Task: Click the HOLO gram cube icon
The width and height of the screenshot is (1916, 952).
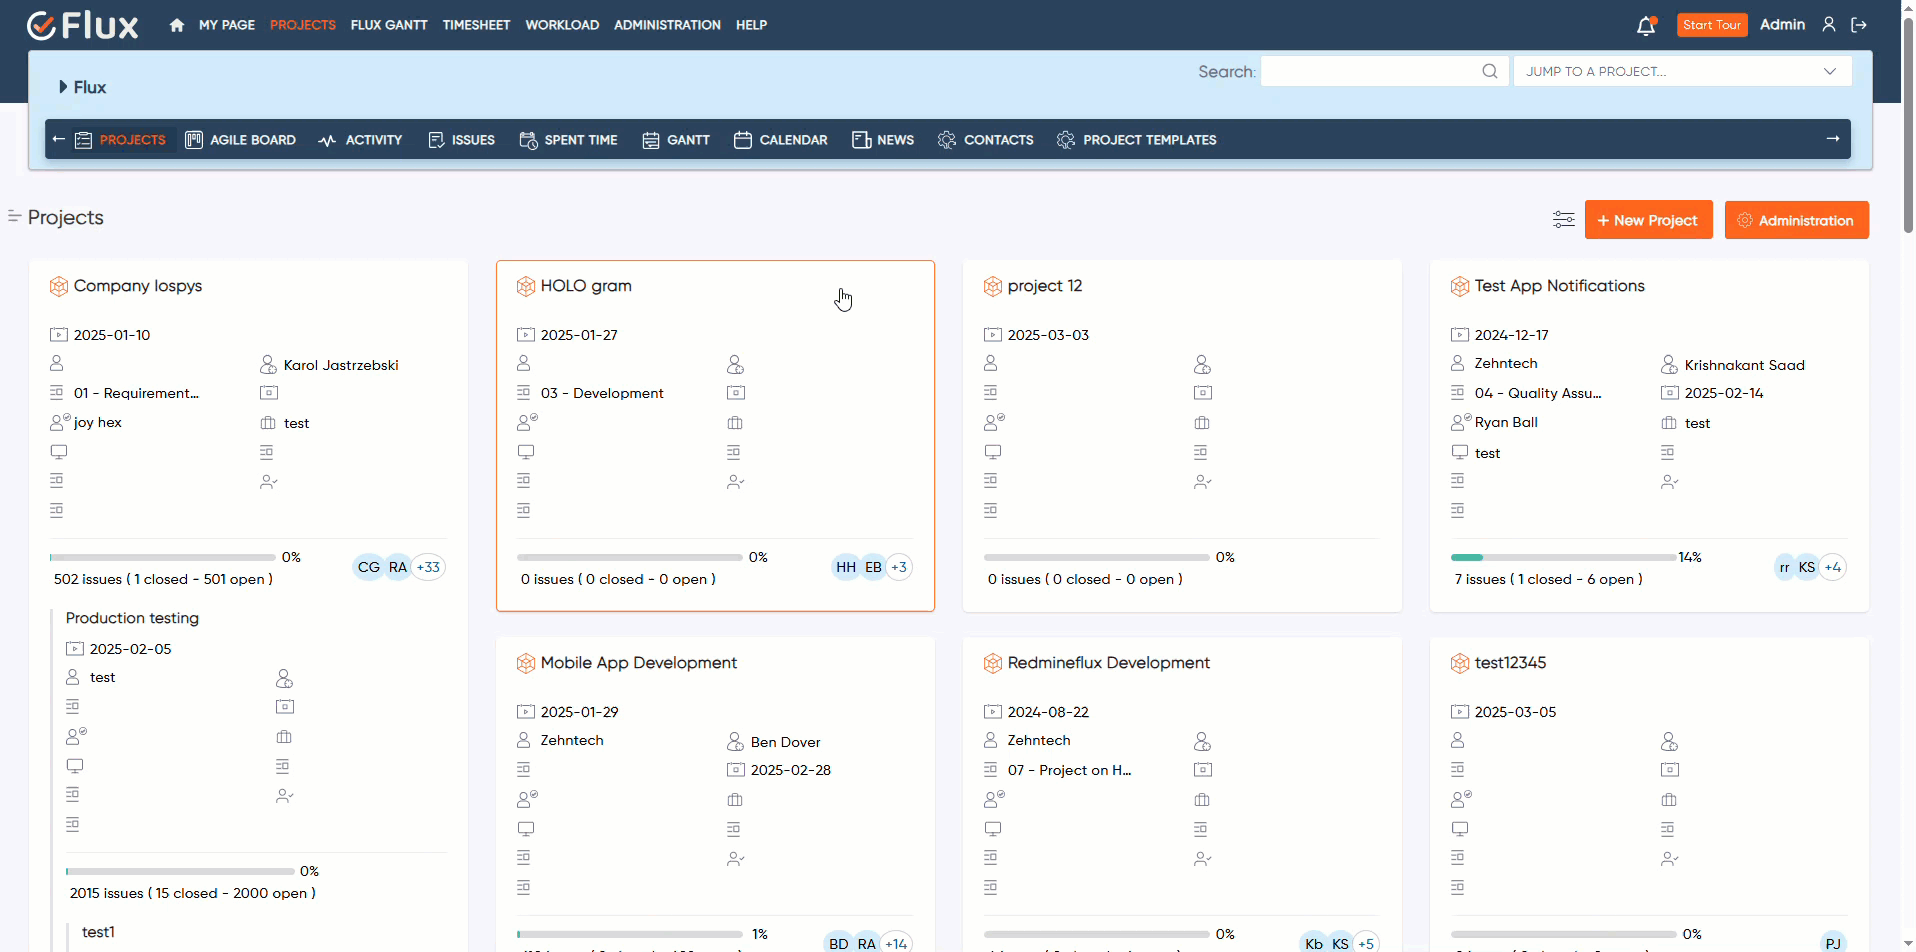Action: (526, 286)
